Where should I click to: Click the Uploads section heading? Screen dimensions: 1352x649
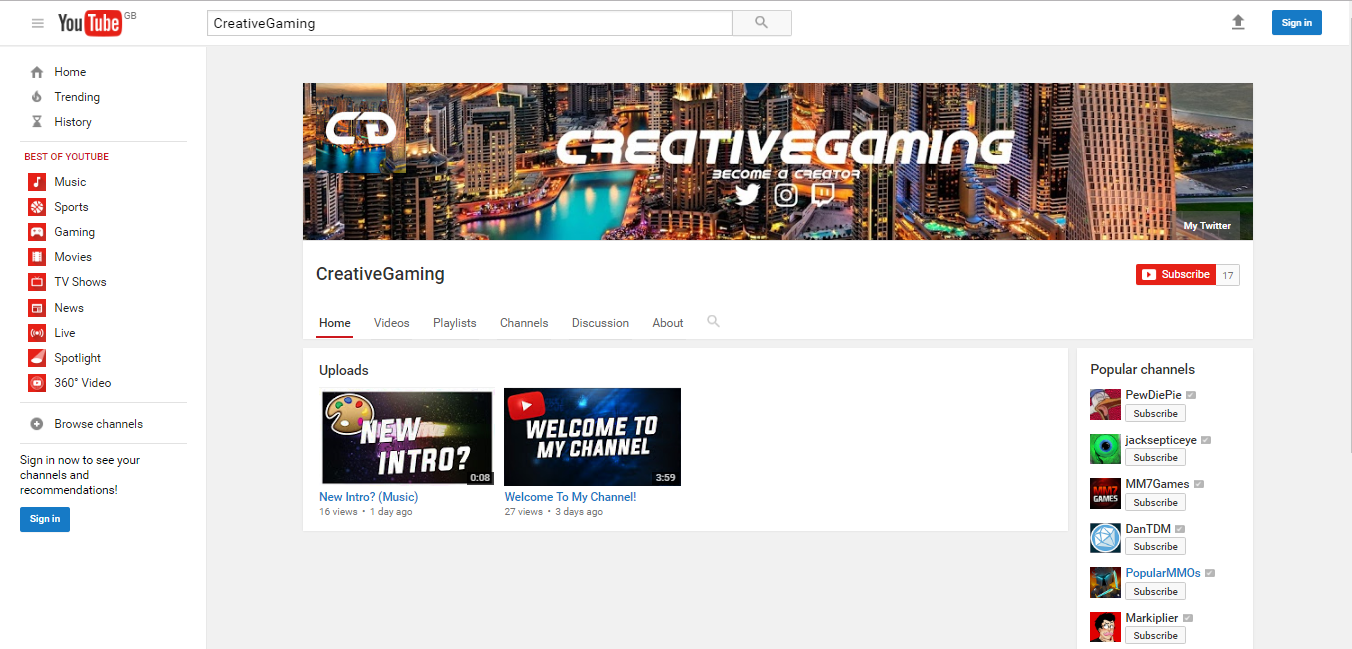pyautogui.click(x=344, y=370)
